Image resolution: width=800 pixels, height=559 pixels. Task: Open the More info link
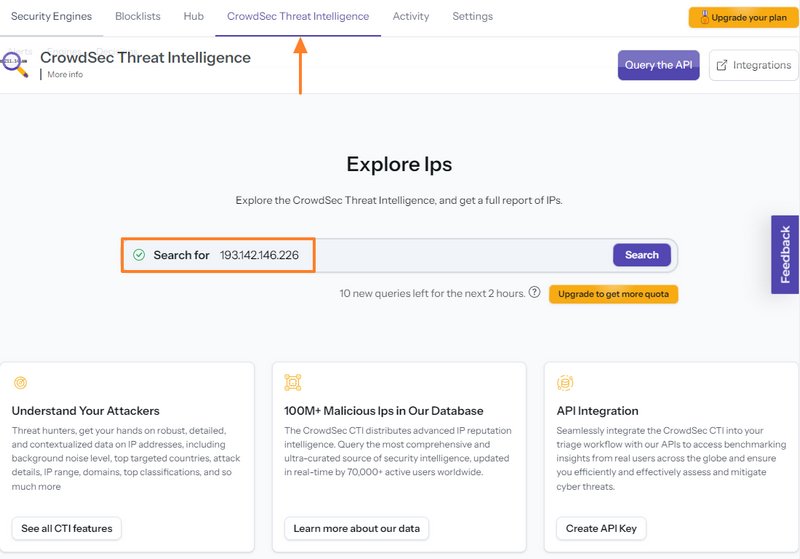[65, 75]
